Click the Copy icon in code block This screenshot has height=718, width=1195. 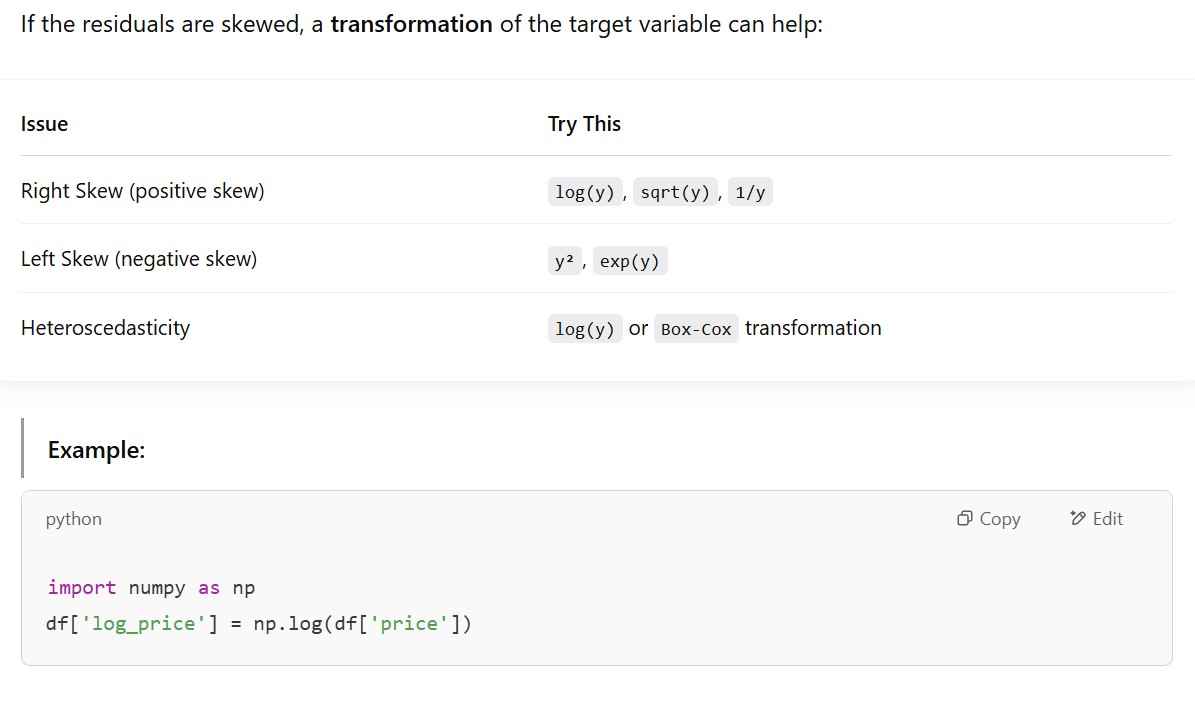tap(965, 518)
